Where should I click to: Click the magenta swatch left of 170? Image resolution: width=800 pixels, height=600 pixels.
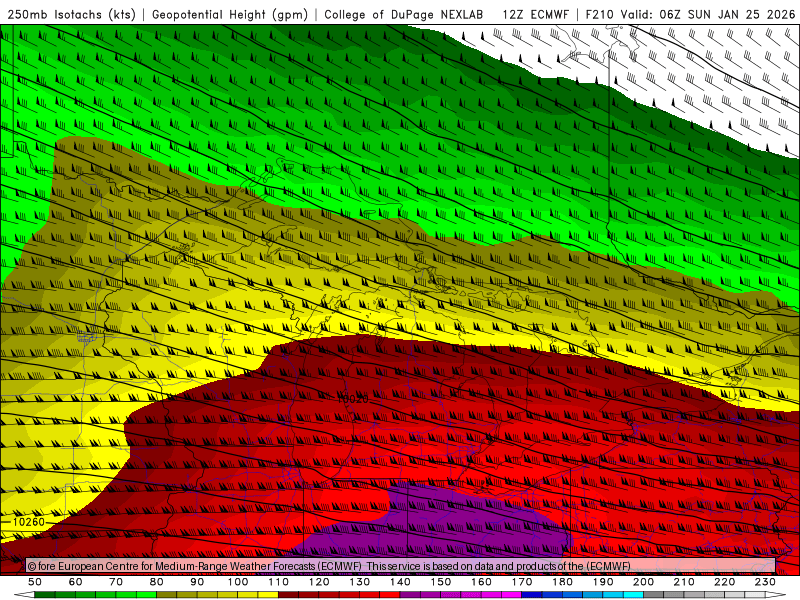(x=511, y=595)
